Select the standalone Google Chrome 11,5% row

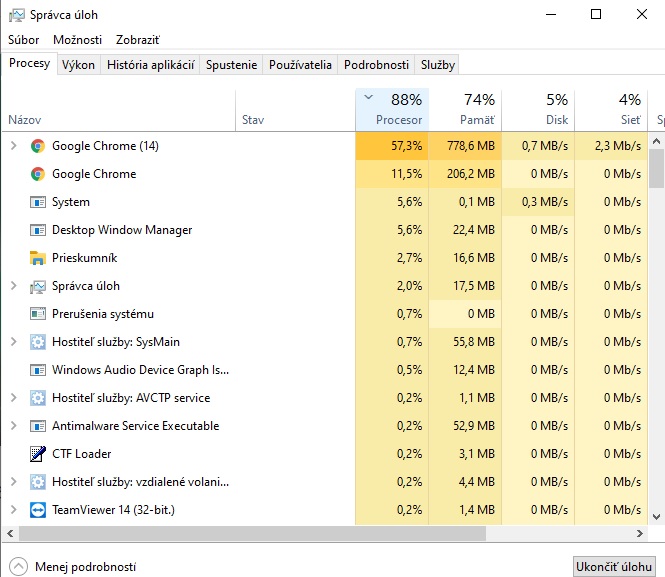[x=325, y=174]
